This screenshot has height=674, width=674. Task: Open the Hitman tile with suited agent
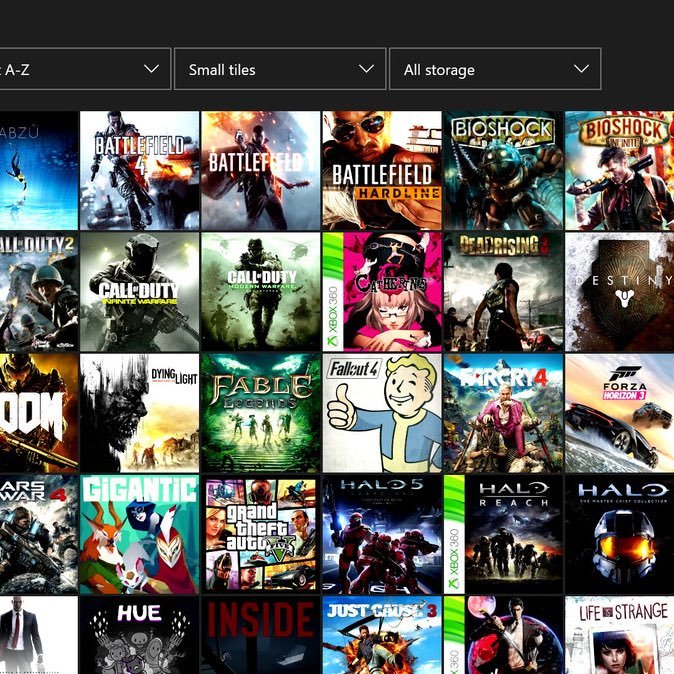[39, 635]
